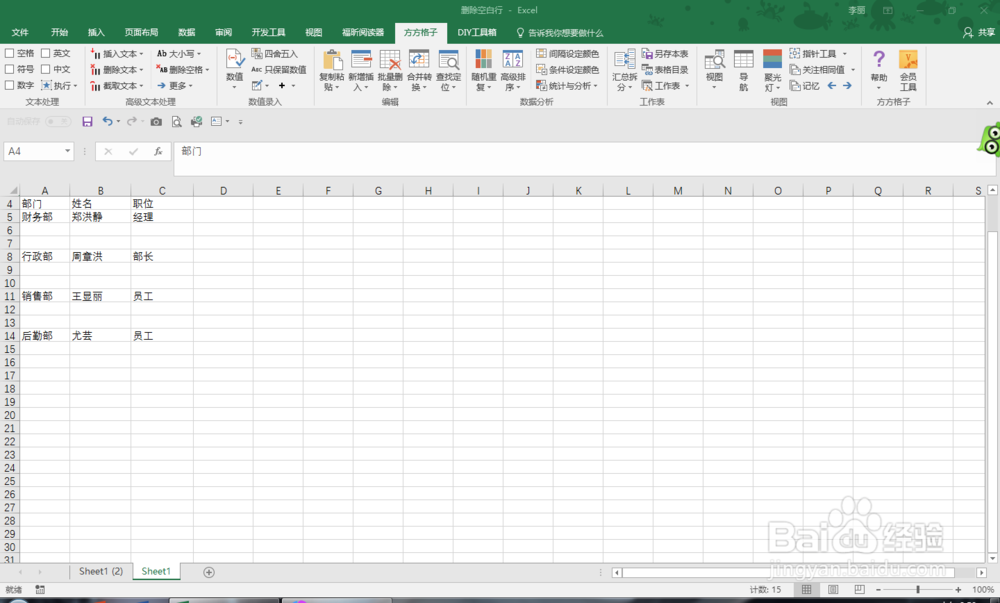Check the 数字 checkbox
This screenshot has height=603, width=1000.
point(10,85)
